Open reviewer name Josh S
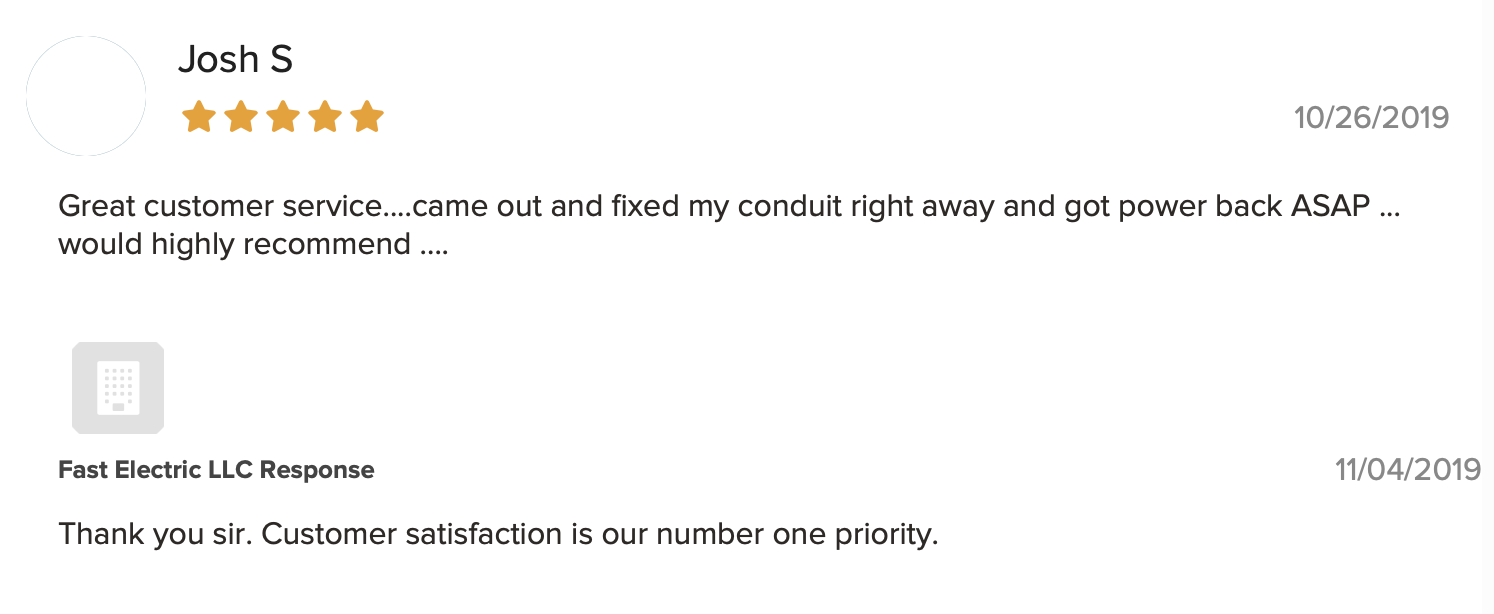The width and height of the screenshot is (1494, 614). click(235, 60)
